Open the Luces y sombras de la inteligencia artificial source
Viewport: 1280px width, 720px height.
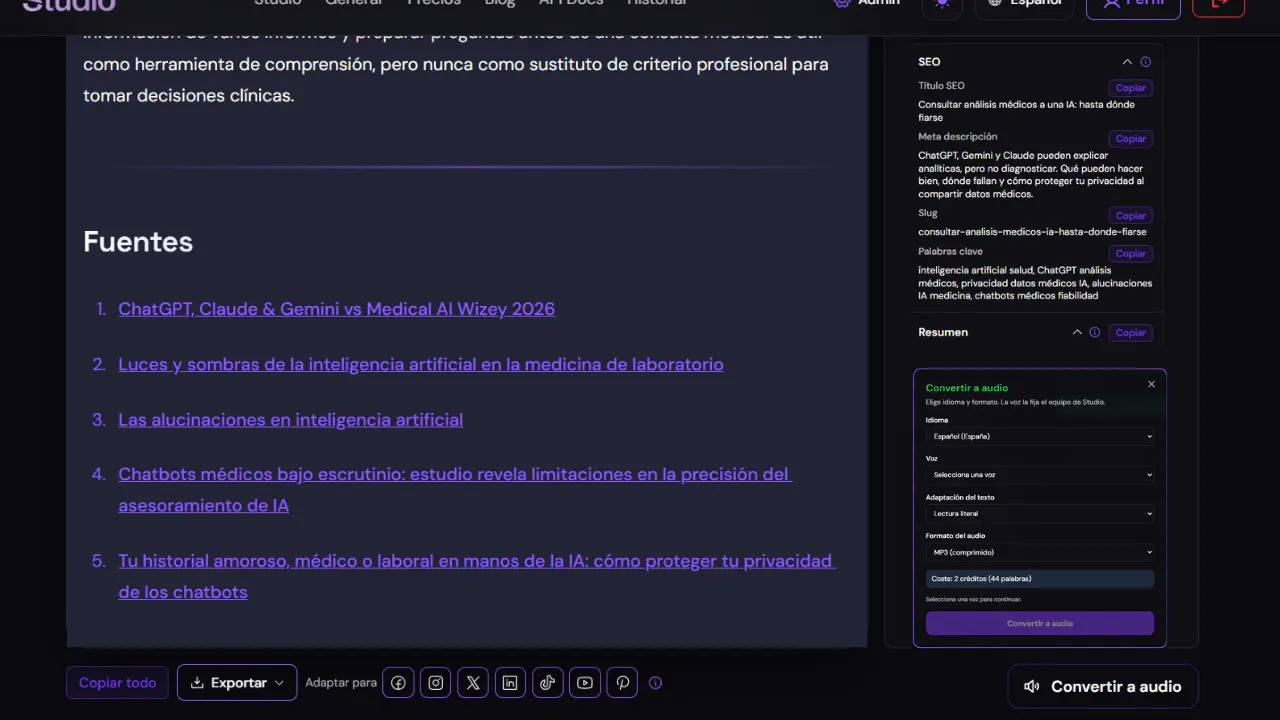(421, 364)
